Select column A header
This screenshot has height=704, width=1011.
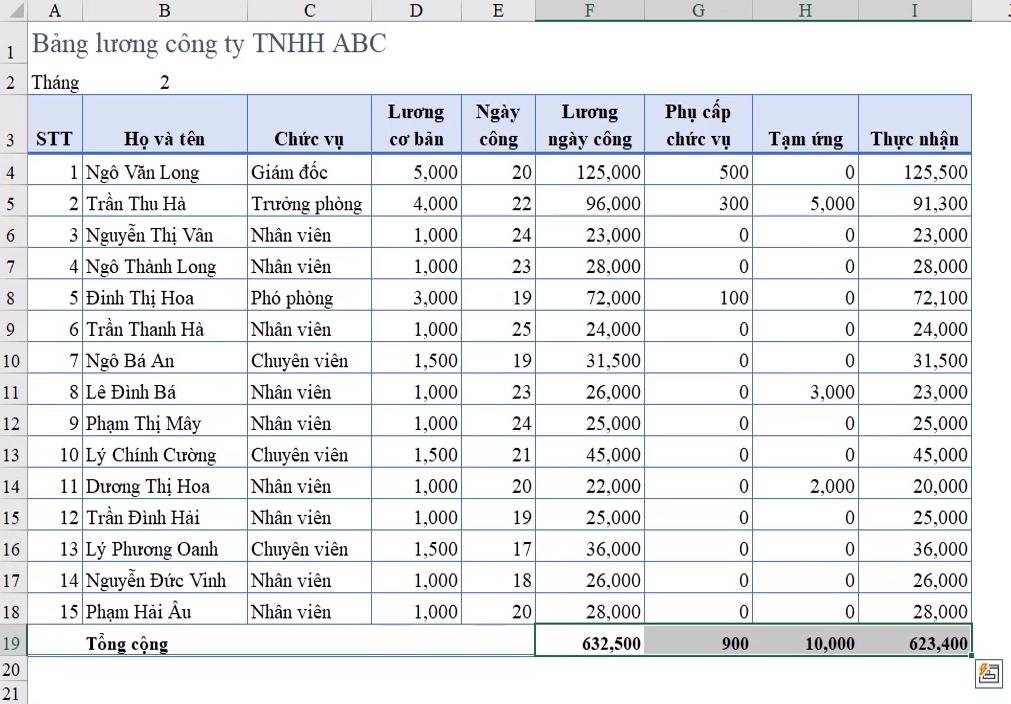tap(55, 10)
